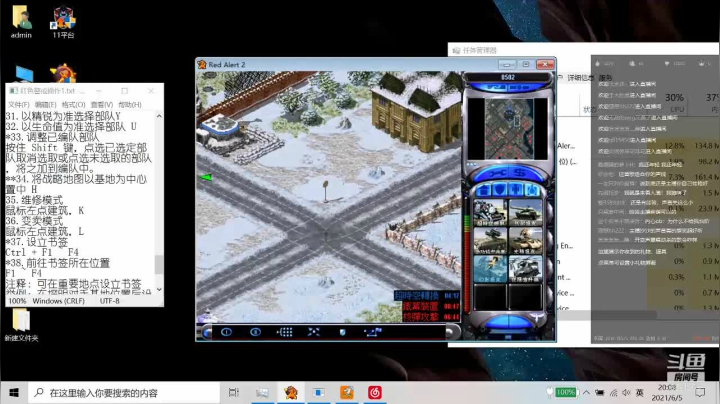Open the Windows Start menu
This screenshot has width=720, height=404.
tap(14, 393)
